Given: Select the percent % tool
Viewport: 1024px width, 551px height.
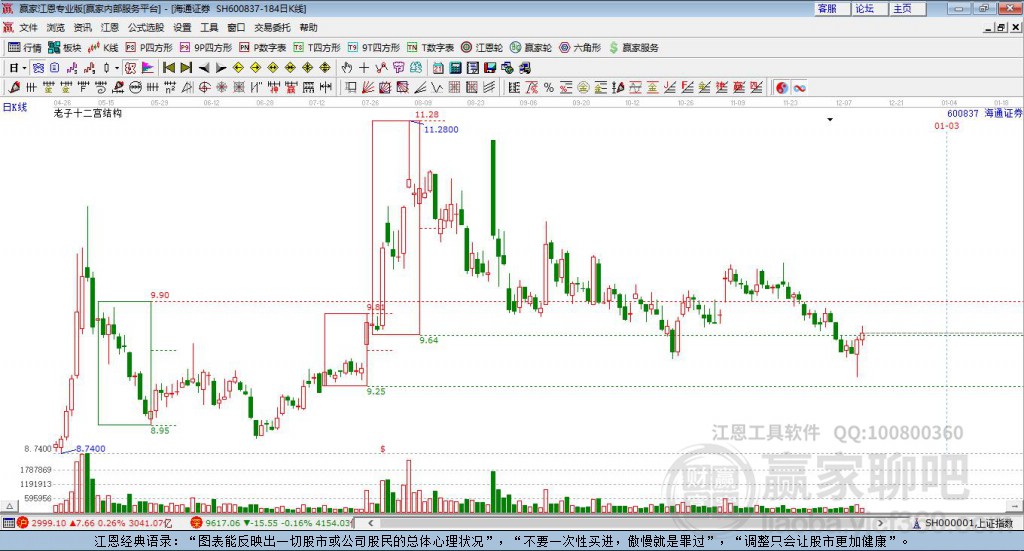Looking at the screenshot, I should tap(549, 87).
